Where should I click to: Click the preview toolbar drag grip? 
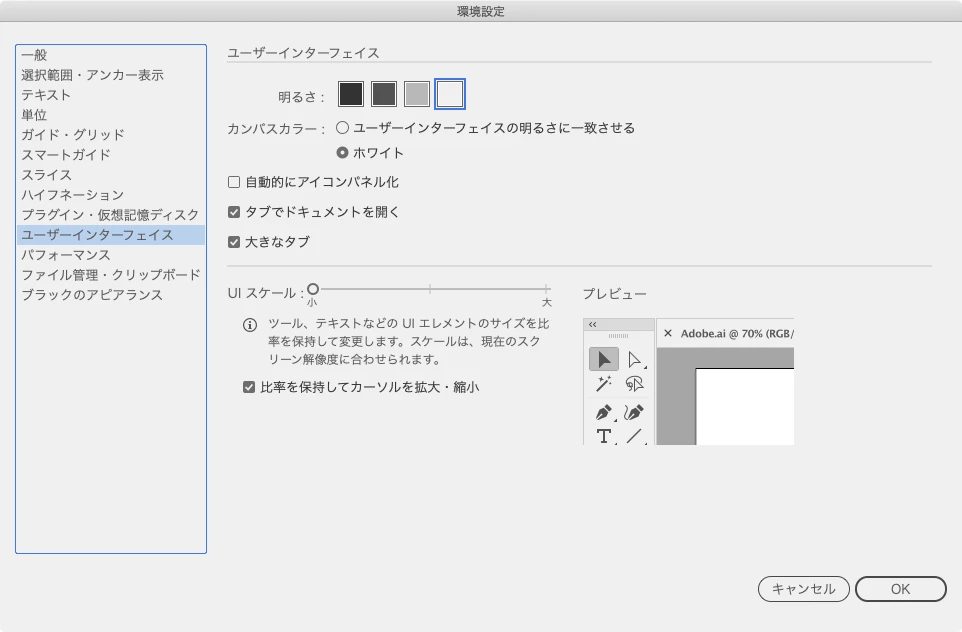618,336
